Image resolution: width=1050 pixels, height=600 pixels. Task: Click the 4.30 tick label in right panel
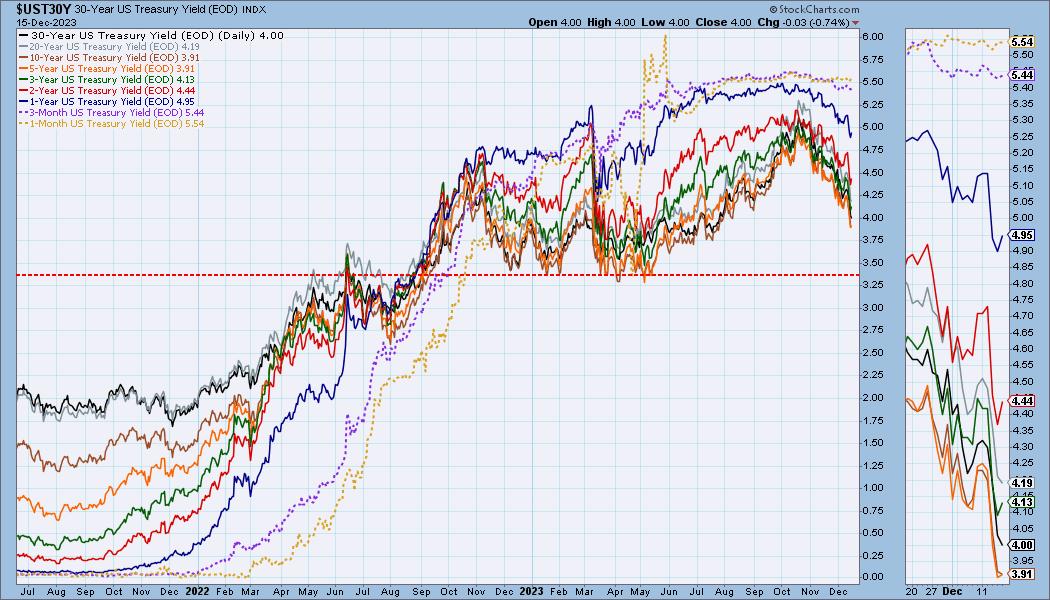click(1022, 447)
